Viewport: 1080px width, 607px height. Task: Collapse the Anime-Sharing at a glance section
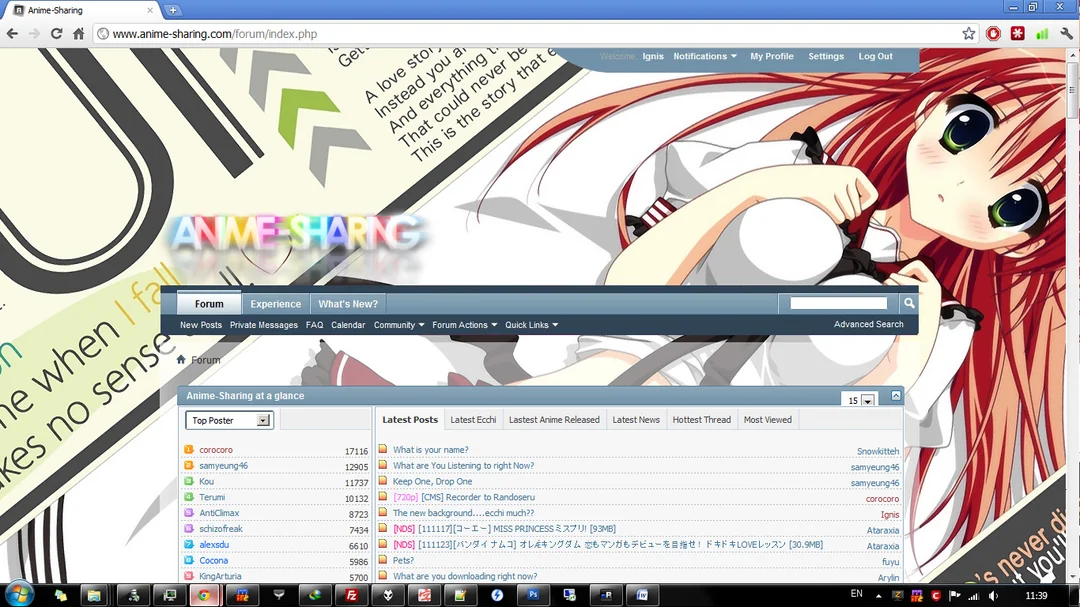pos(893,395)
